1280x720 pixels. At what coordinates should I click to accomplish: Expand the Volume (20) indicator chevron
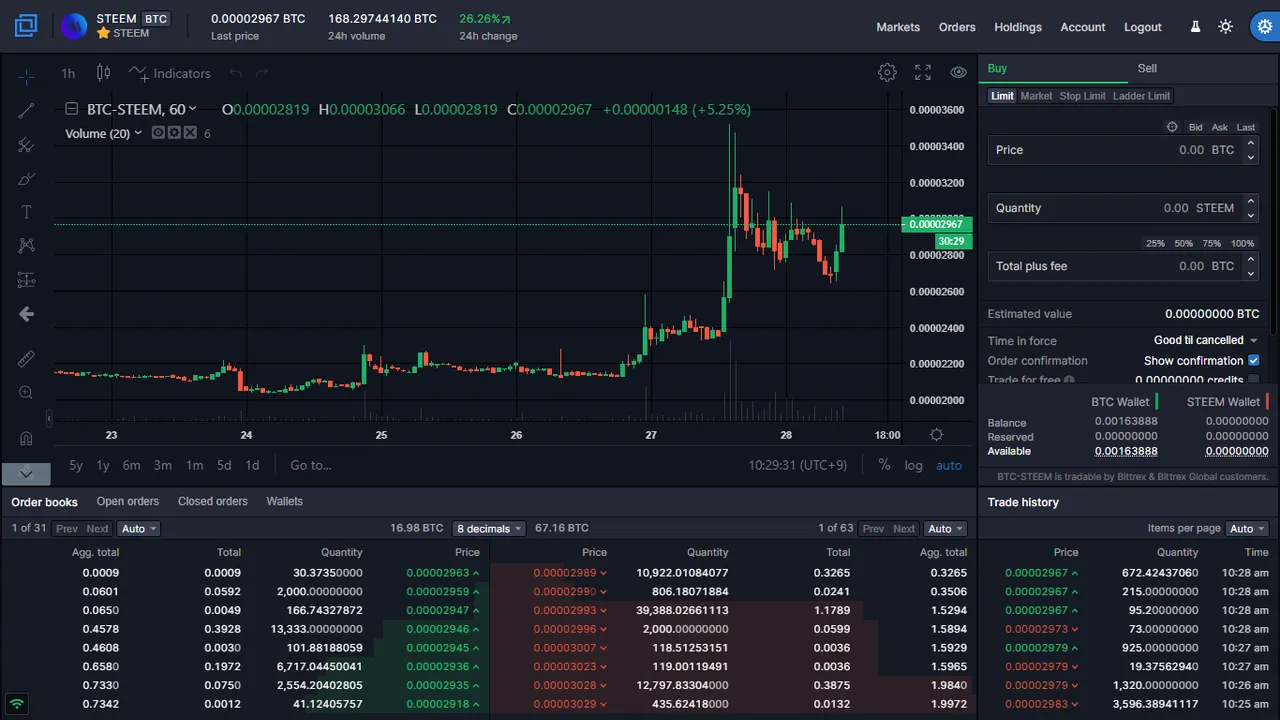click(x=138, y=133)
